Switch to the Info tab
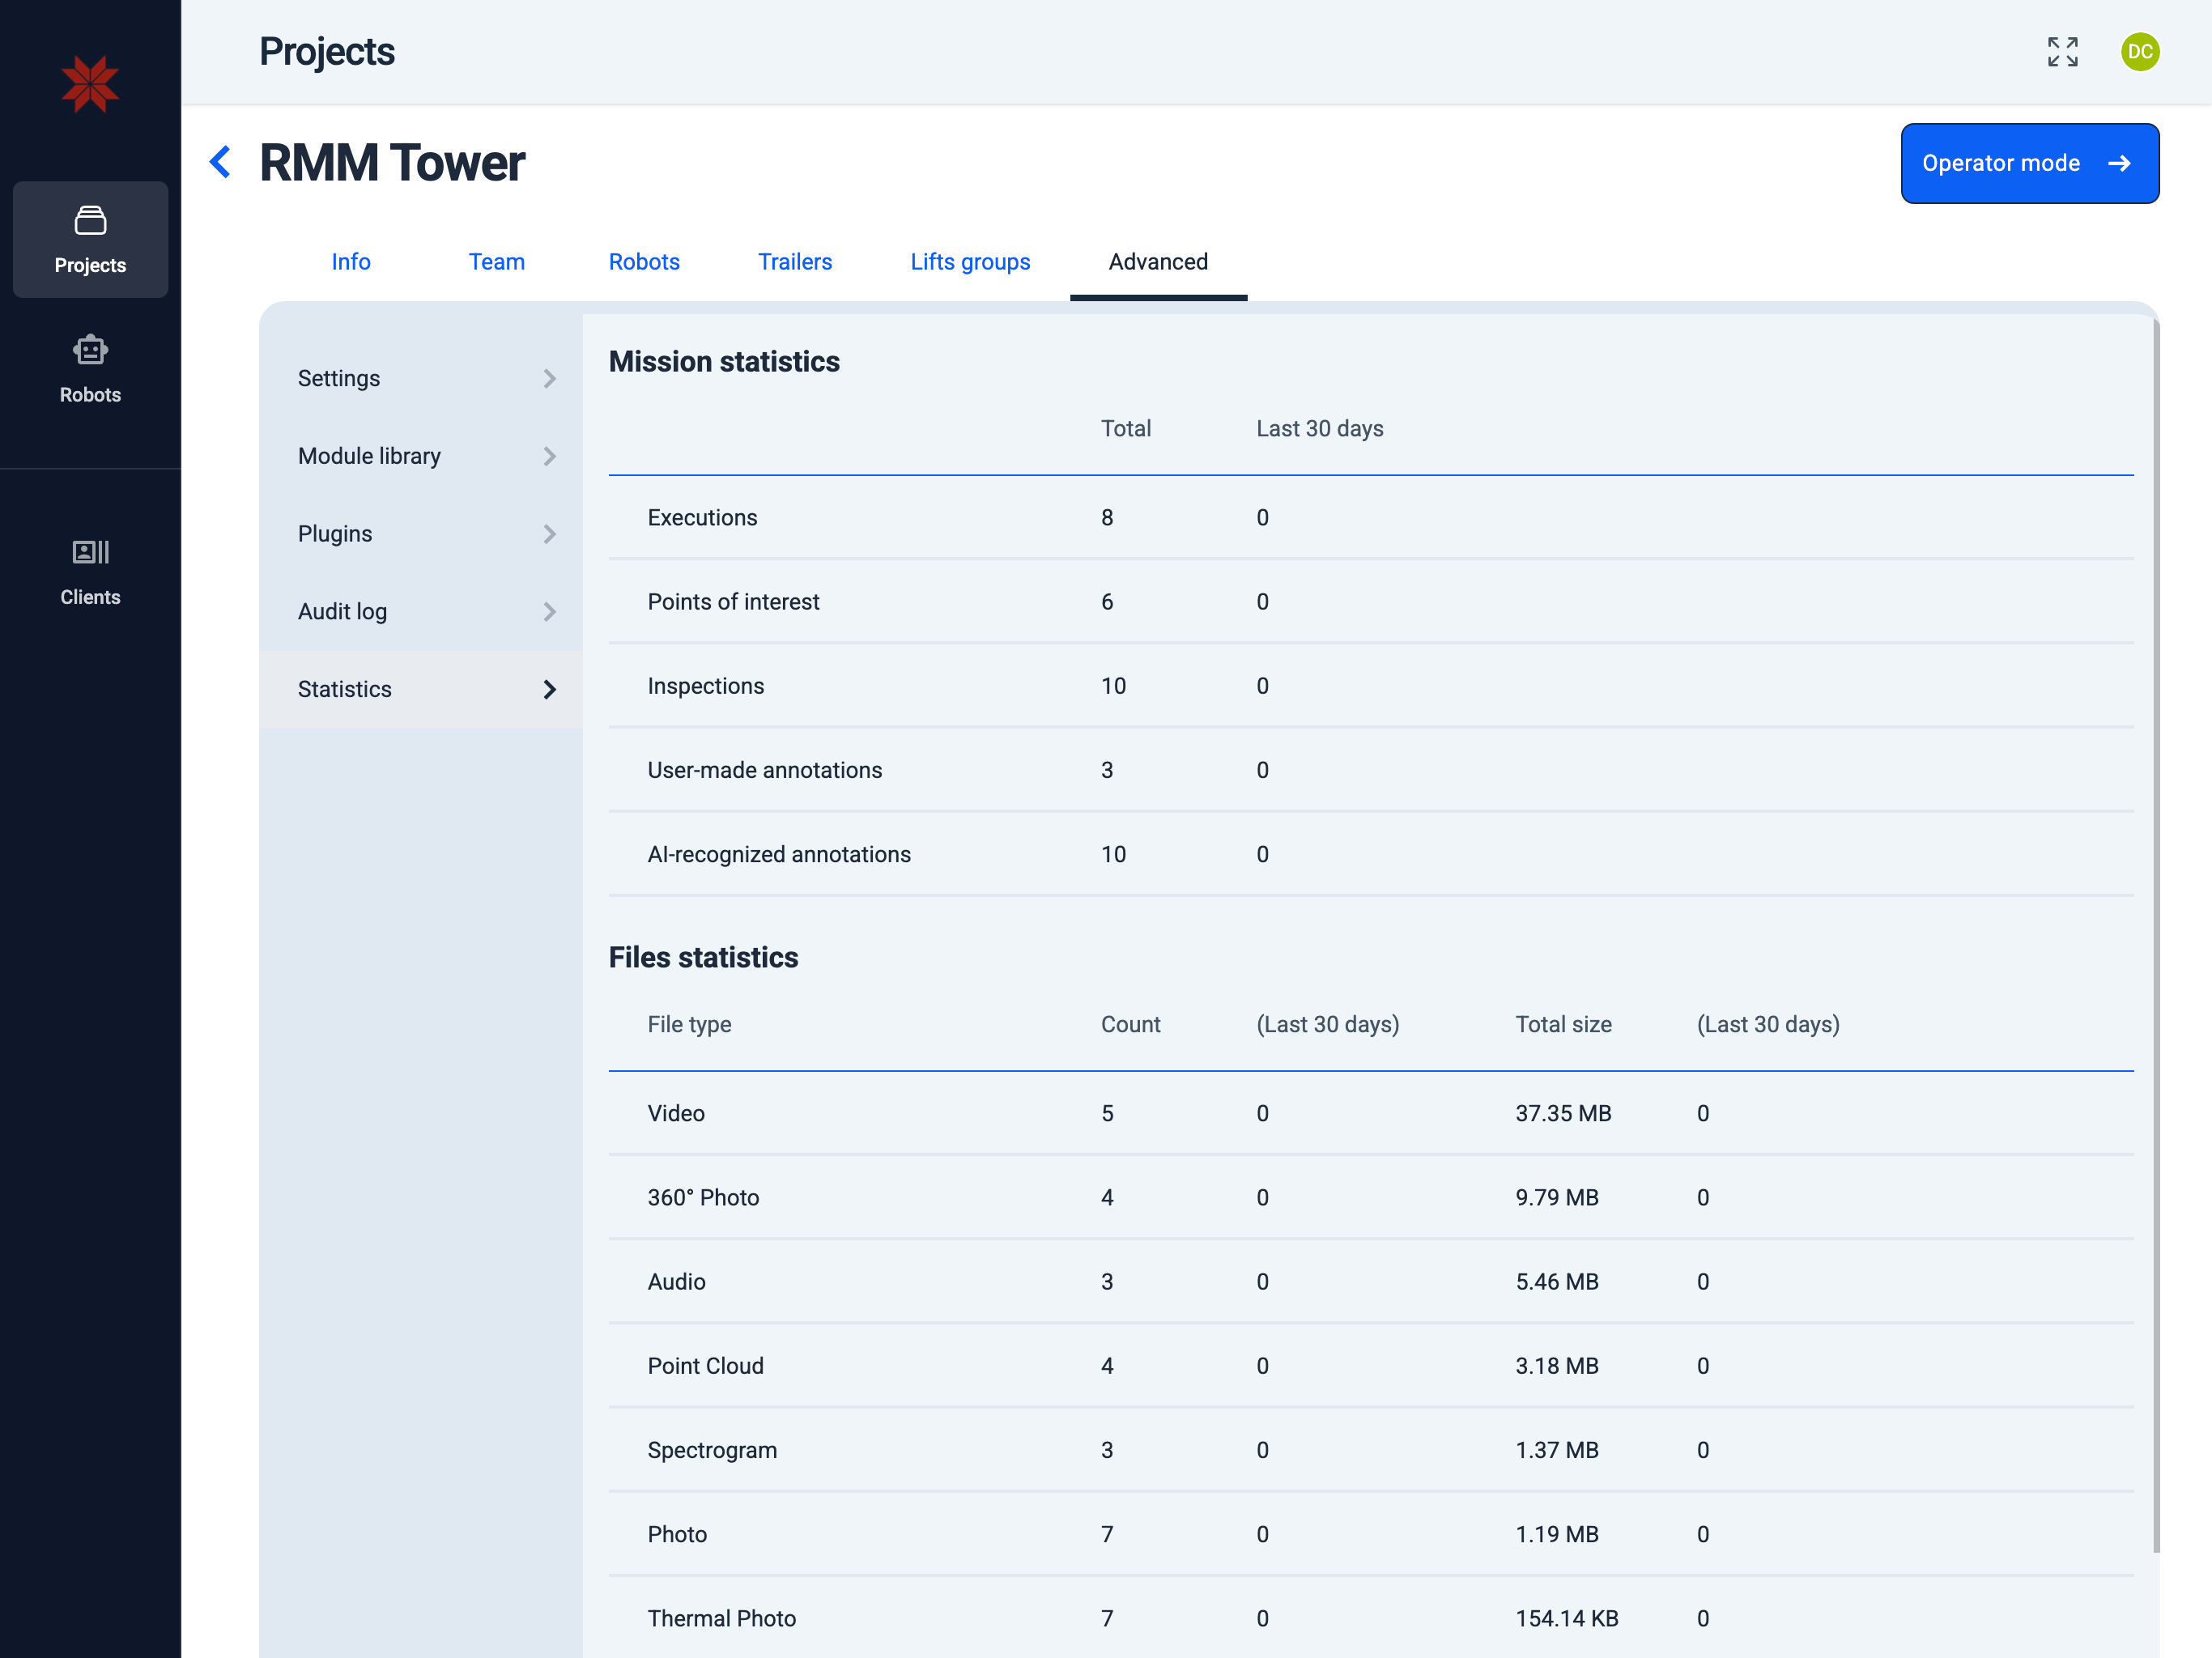The image size is (2212, 1658). [351, 262]
